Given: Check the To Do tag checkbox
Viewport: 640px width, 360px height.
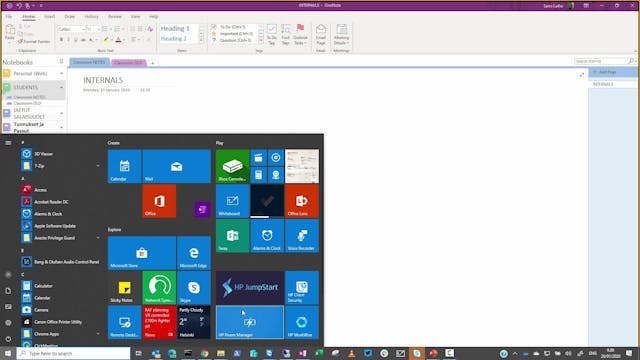Looking at the screenshot, I should coord(213,27).
